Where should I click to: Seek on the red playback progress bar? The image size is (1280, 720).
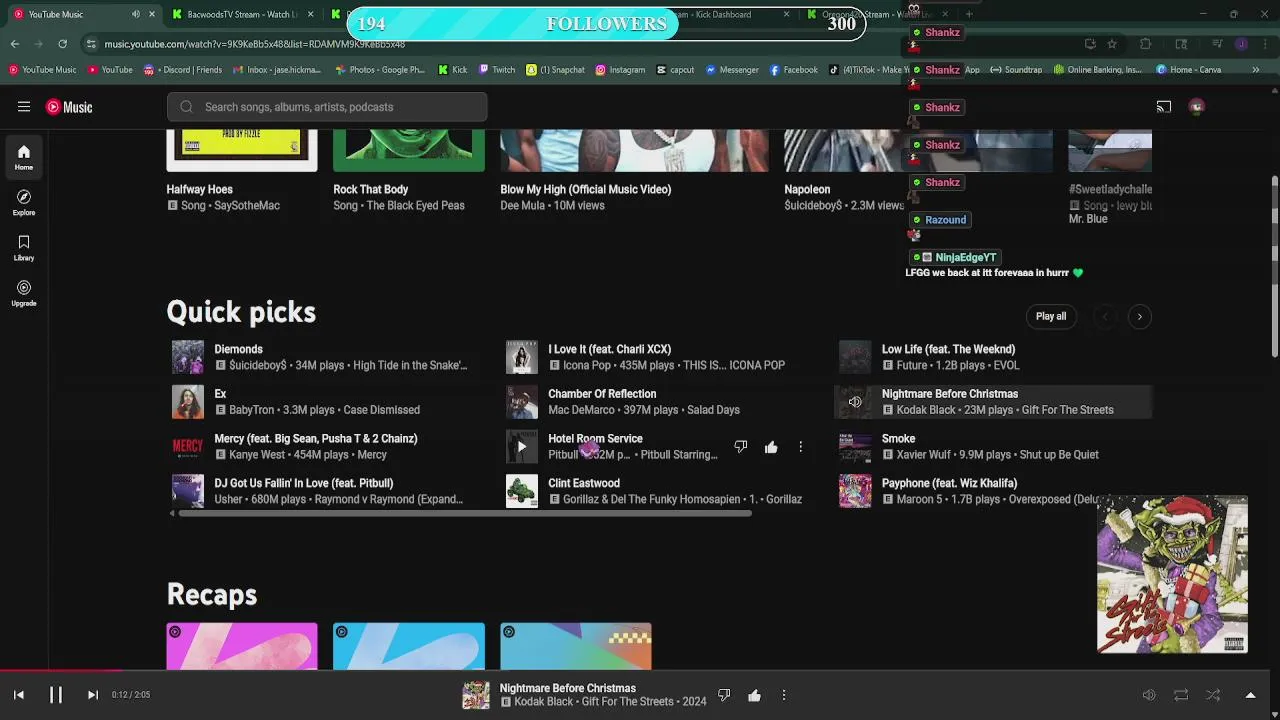coord(62,671)
